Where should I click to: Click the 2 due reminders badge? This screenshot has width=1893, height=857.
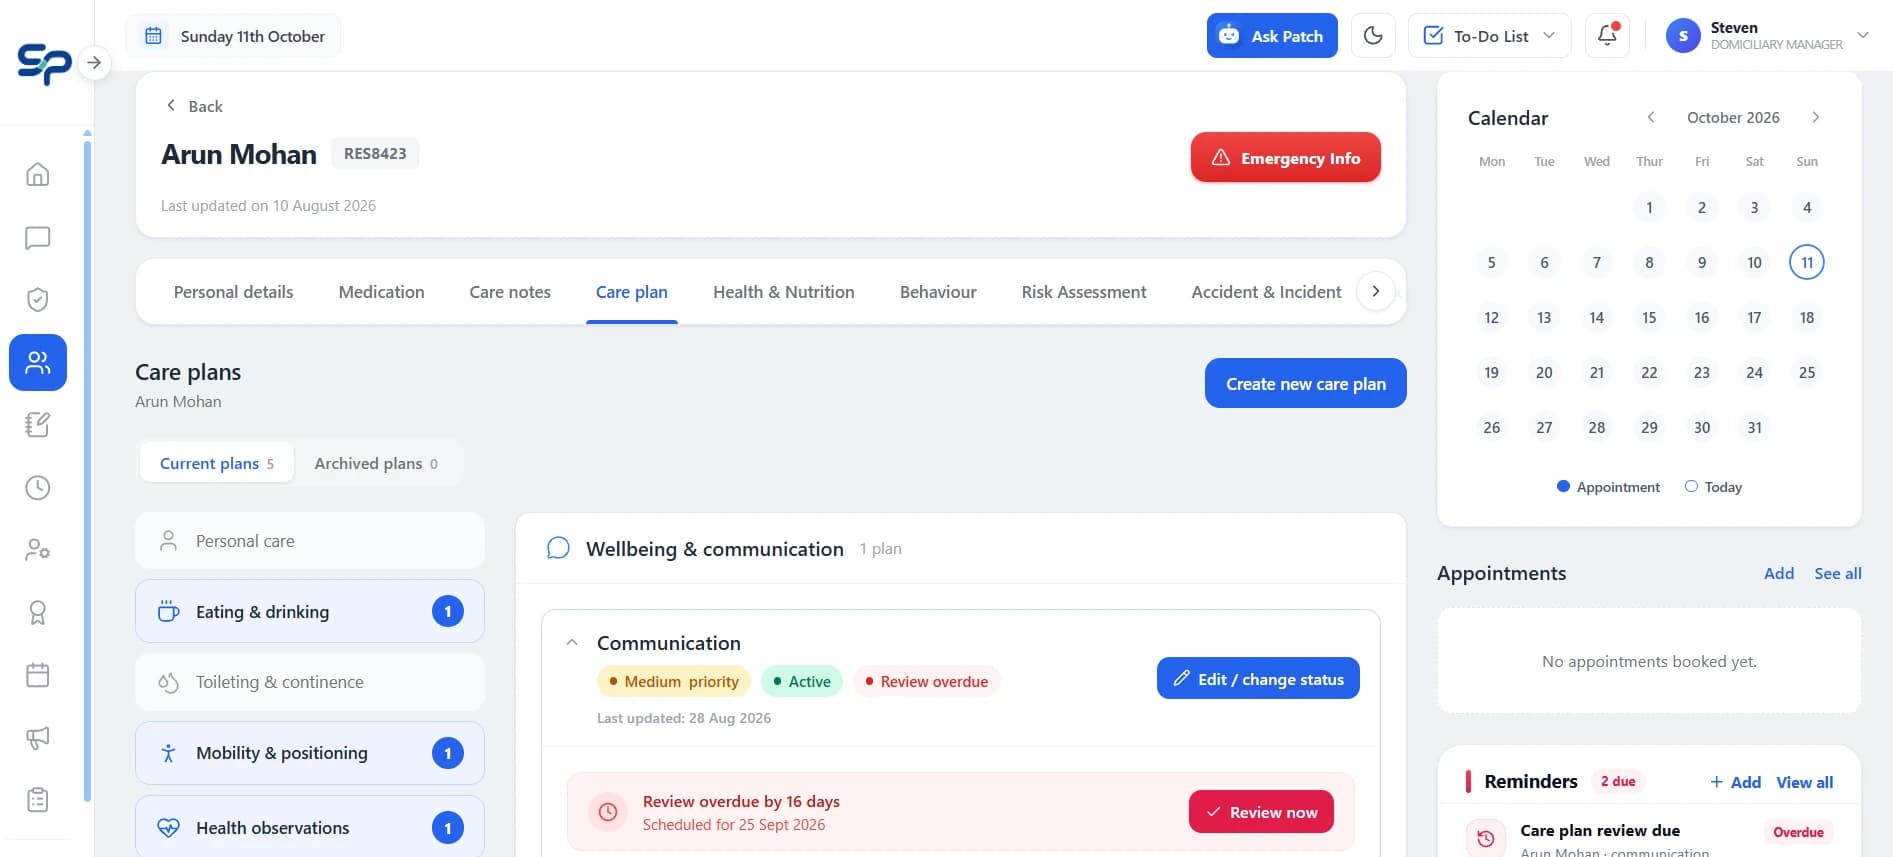point(1618,782)
